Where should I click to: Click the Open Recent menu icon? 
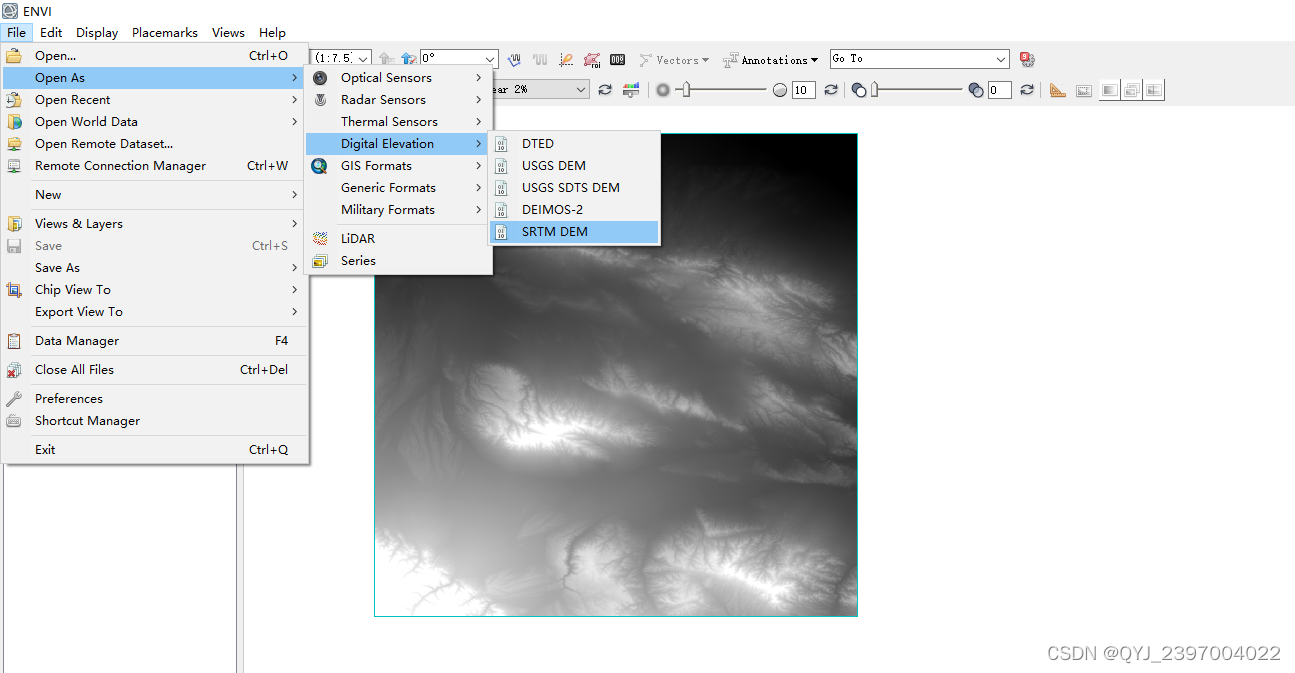[14, 100]
